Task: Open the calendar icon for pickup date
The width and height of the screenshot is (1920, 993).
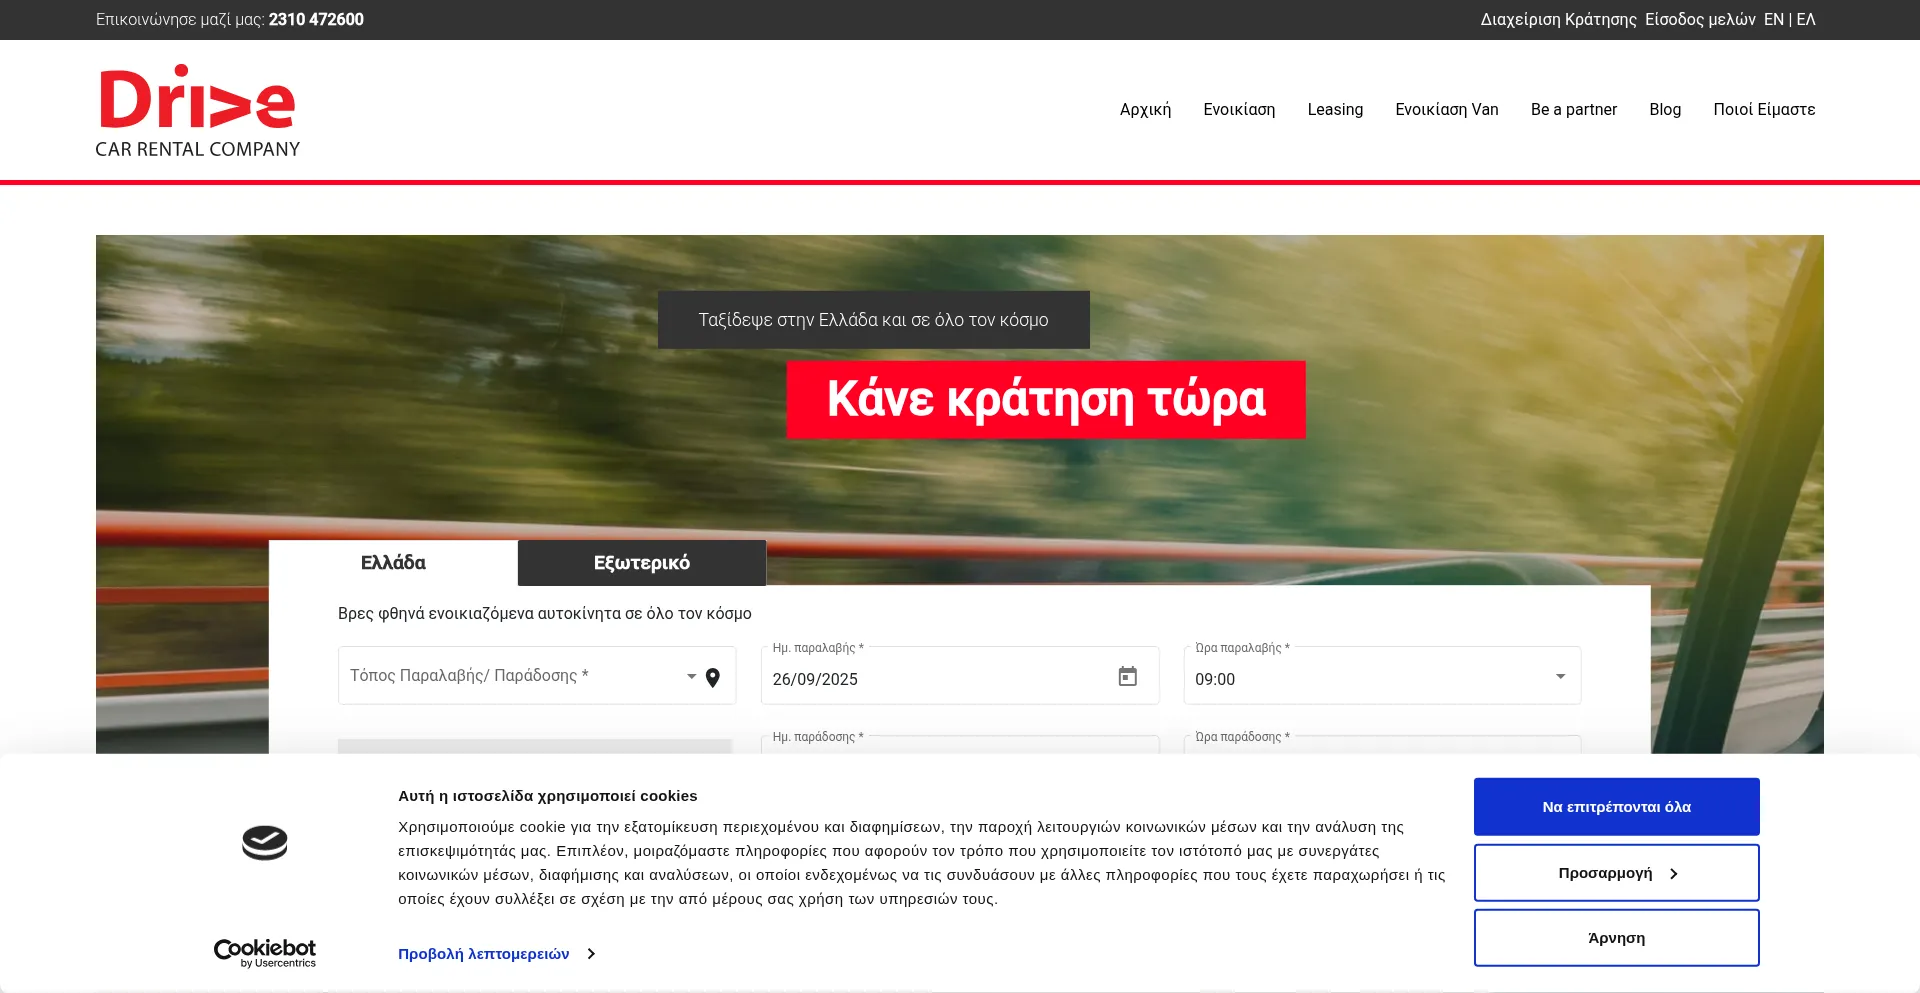Action: point(1127,677)
